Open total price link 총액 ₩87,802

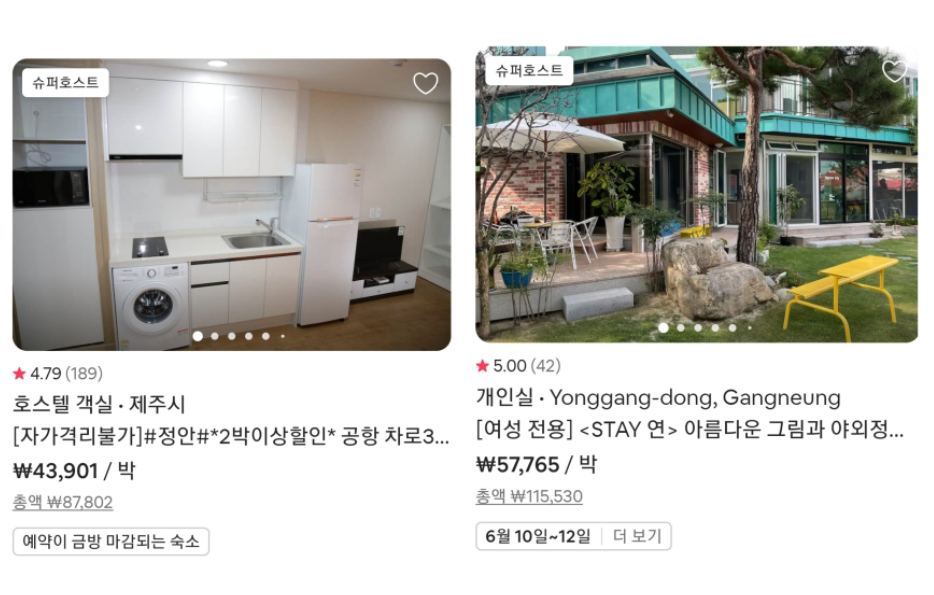coord(63,502)
